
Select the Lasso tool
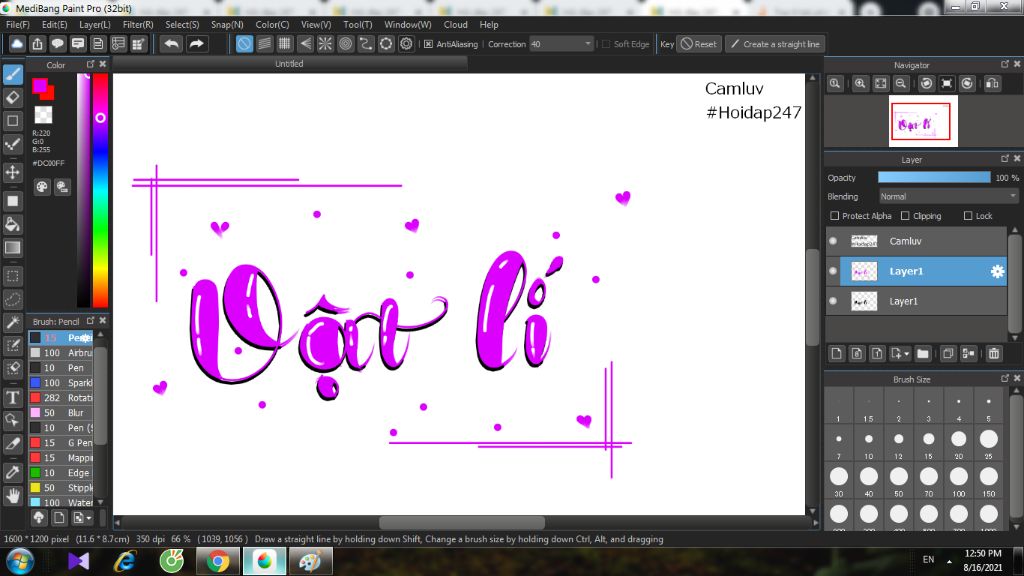coord(13,300)
